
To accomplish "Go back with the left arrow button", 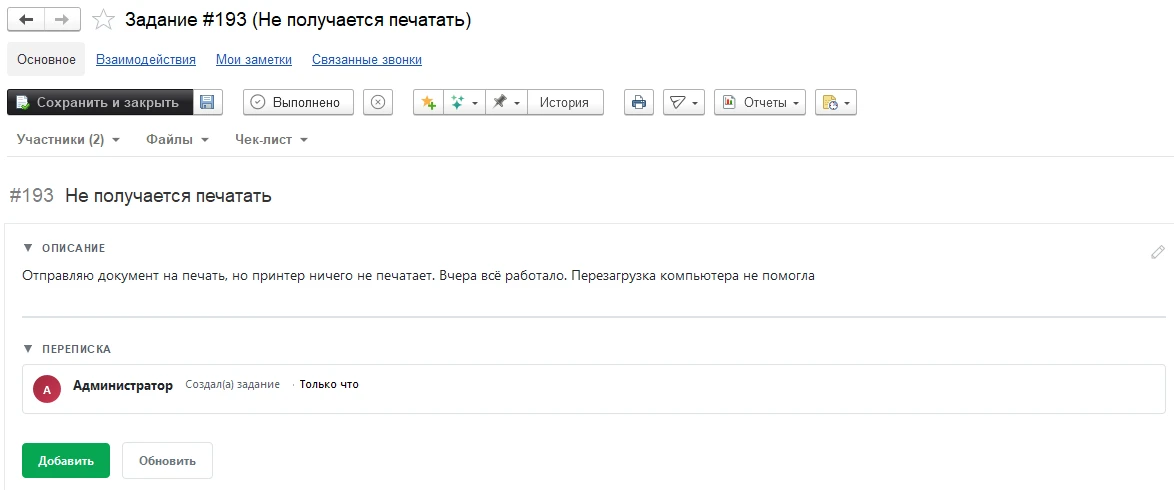I will [x=26, y=20].
